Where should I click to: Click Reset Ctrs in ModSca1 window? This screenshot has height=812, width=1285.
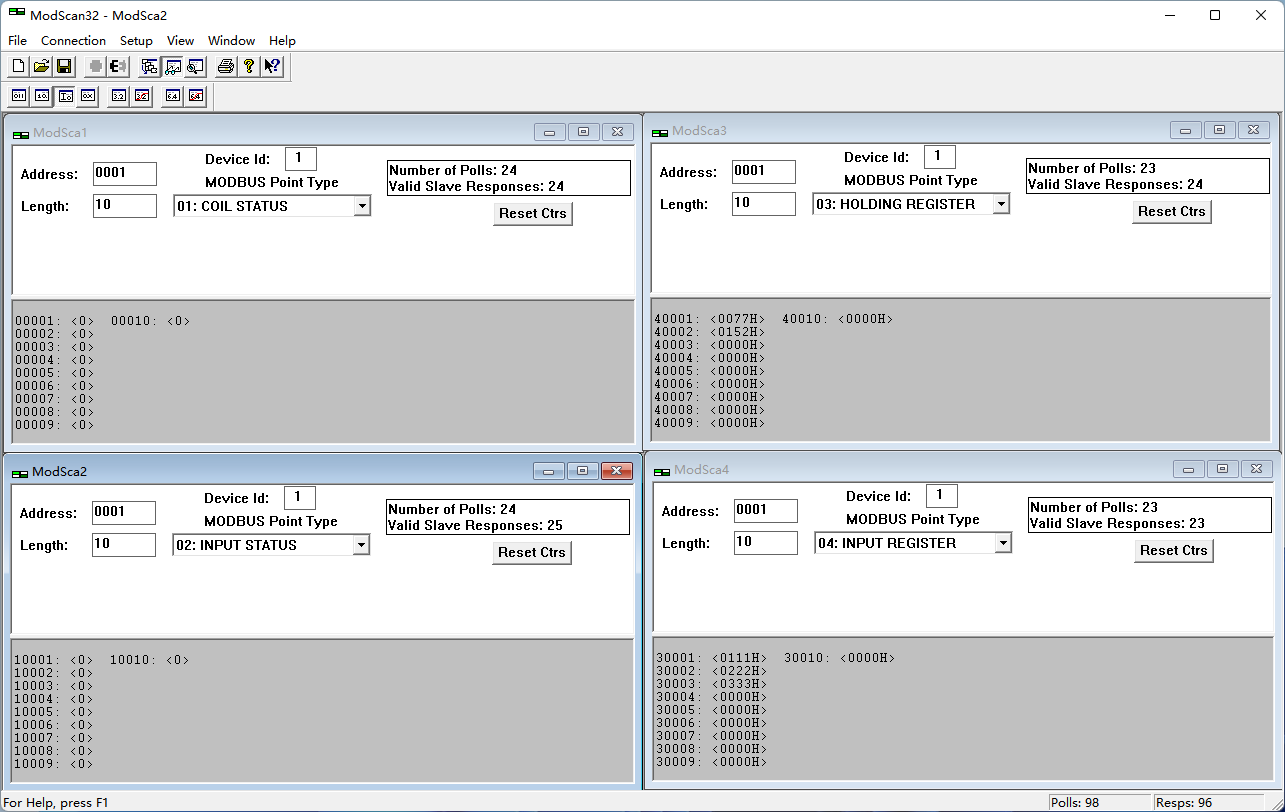pos(533,213)
